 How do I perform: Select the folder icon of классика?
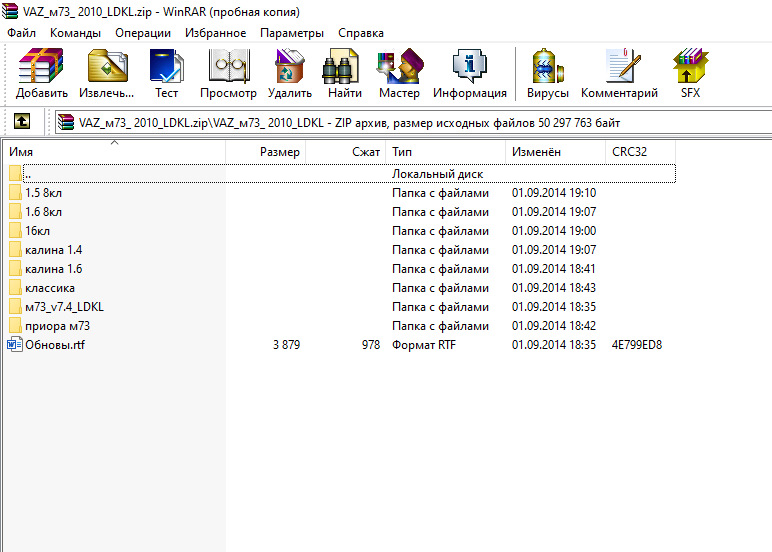pos(15,288)
